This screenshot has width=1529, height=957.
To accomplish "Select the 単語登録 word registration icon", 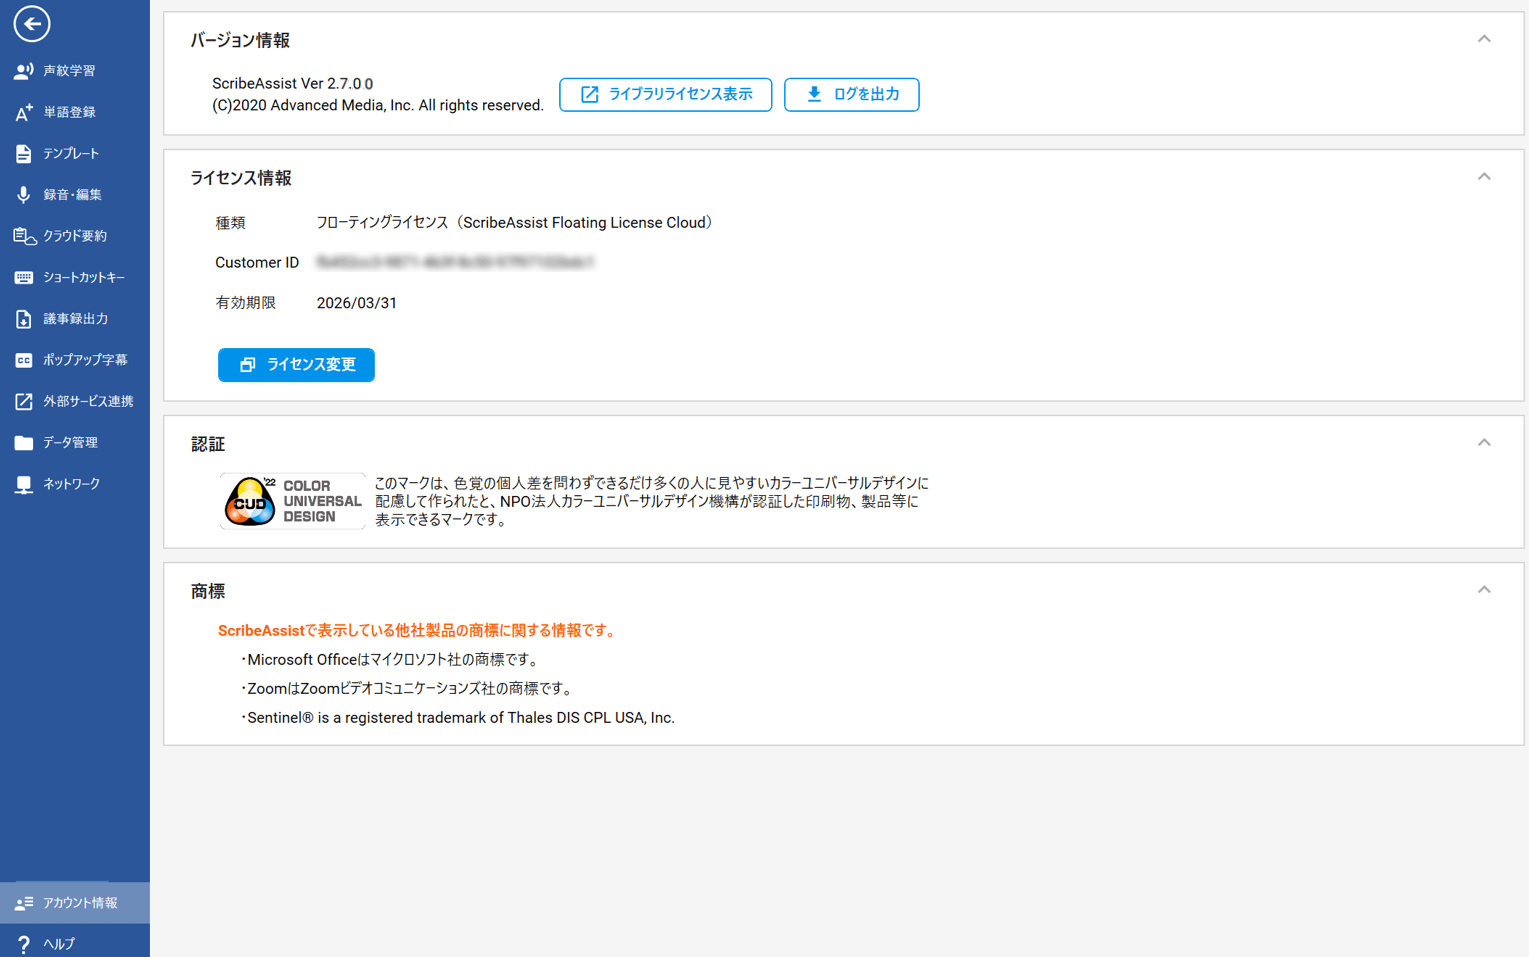I will [x=23, y=112].
